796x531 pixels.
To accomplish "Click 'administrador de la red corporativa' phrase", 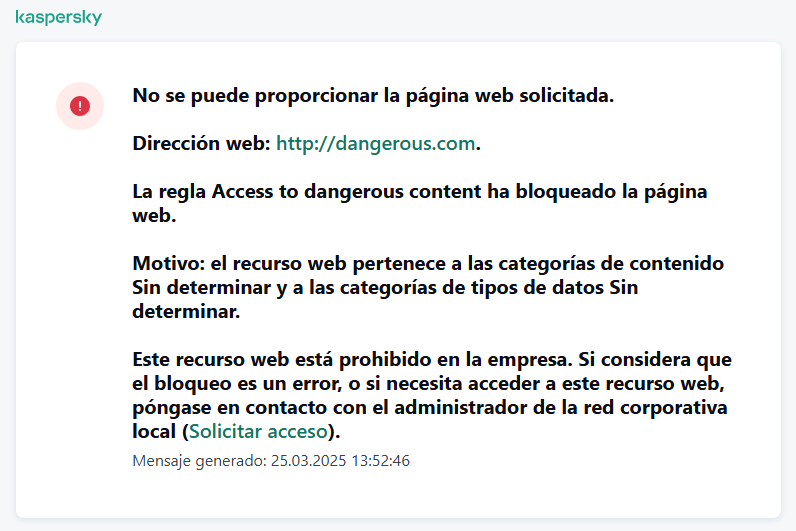I will (560, 408).
